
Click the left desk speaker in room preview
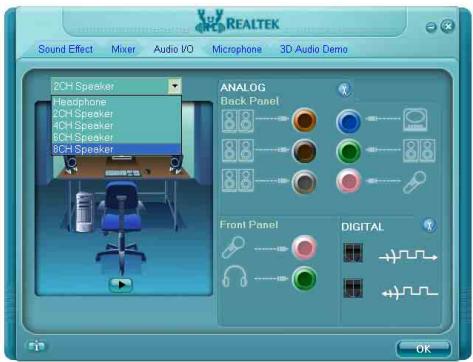pos(71,164)
